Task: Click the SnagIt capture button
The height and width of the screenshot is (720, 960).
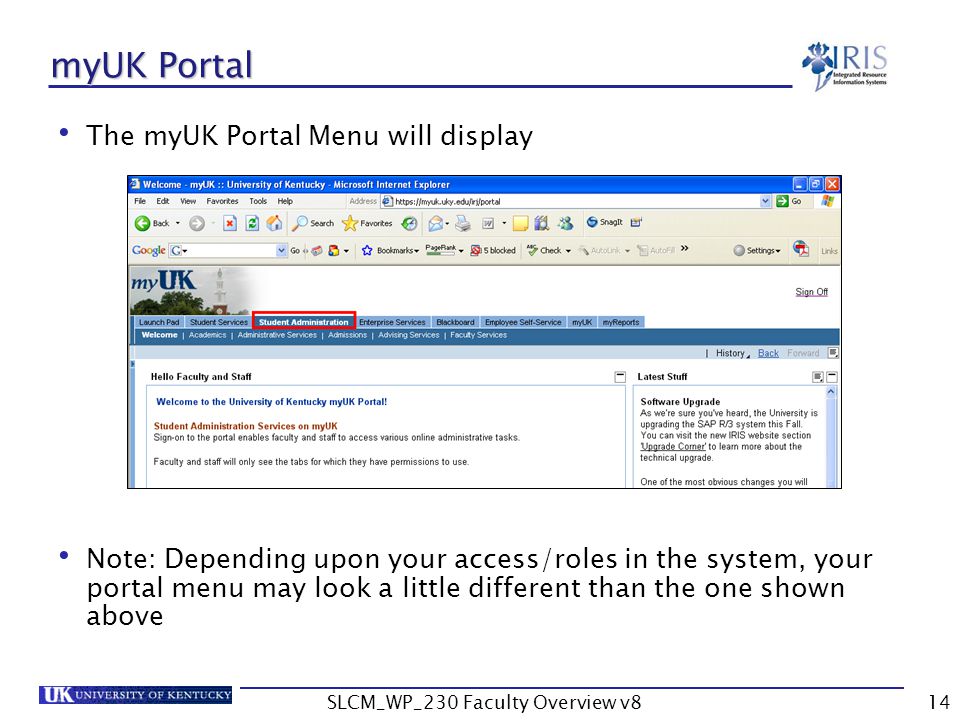Action: coord(604,222)
